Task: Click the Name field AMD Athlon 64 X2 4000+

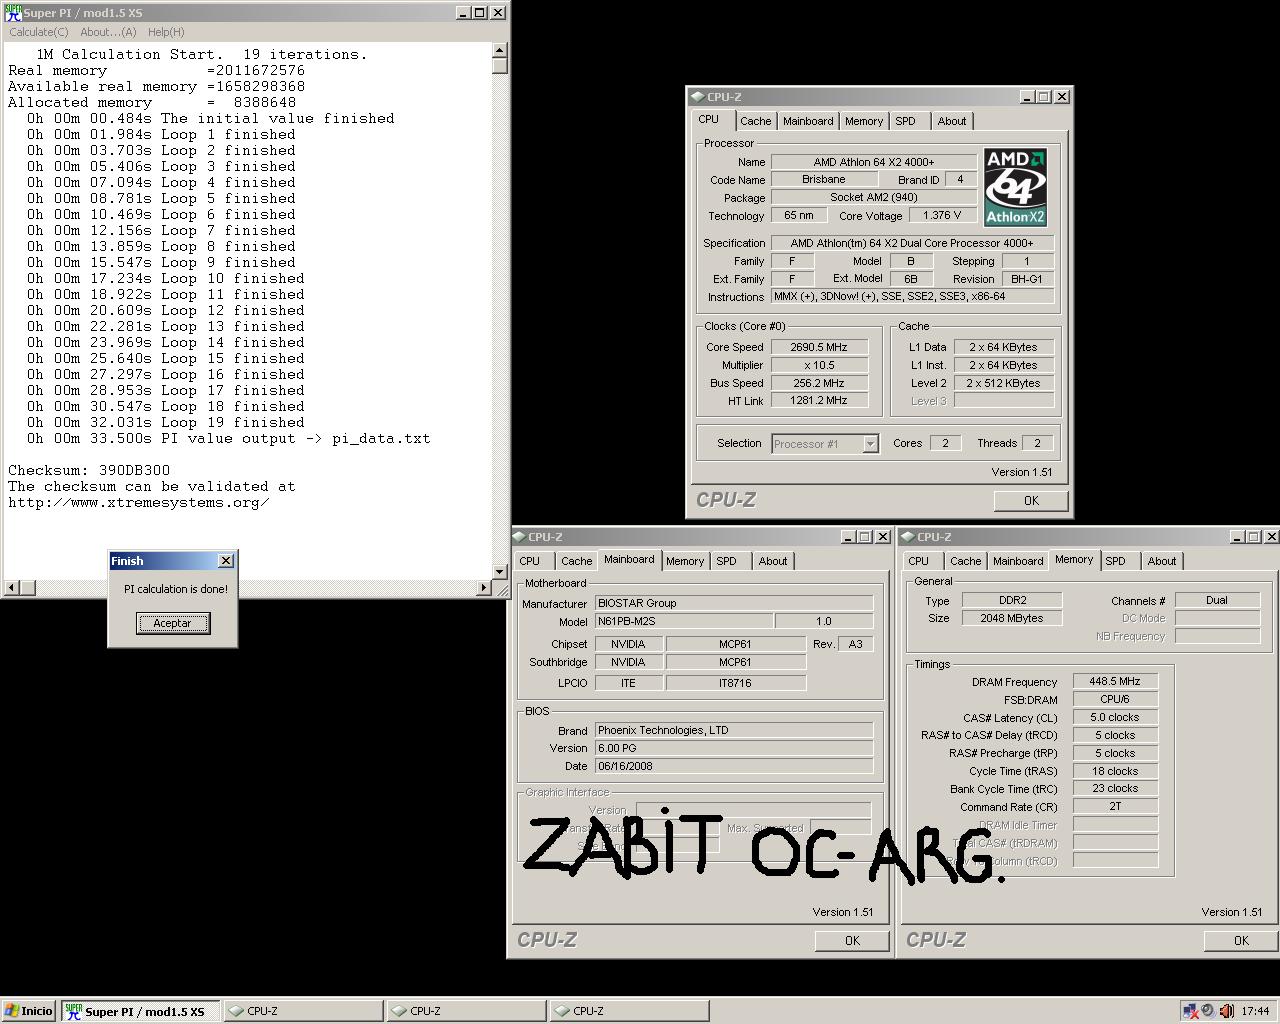Action: click(874, 162)
